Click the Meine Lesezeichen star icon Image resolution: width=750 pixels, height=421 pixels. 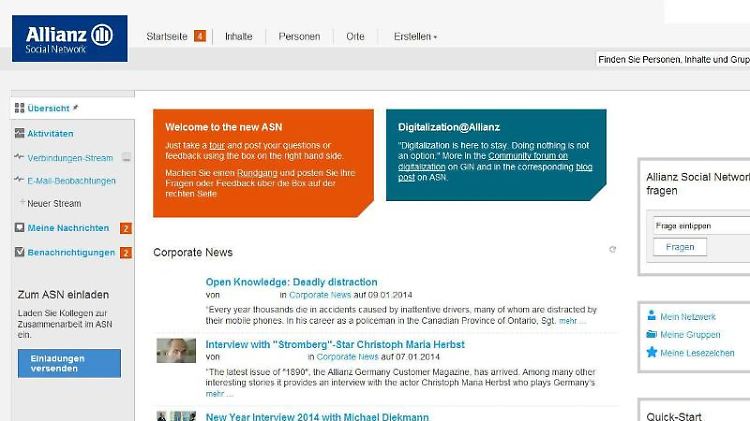point(652,352)
